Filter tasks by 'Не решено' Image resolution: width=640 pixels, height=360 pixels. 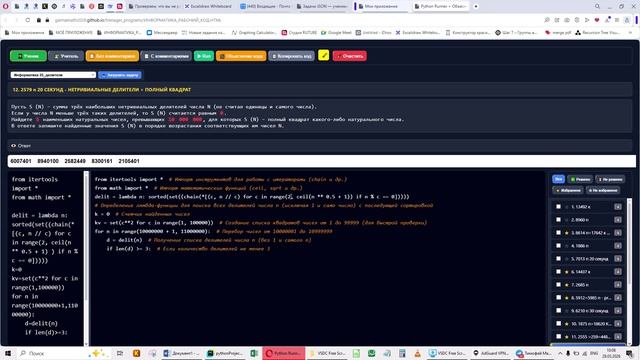[x=610, y=179]
